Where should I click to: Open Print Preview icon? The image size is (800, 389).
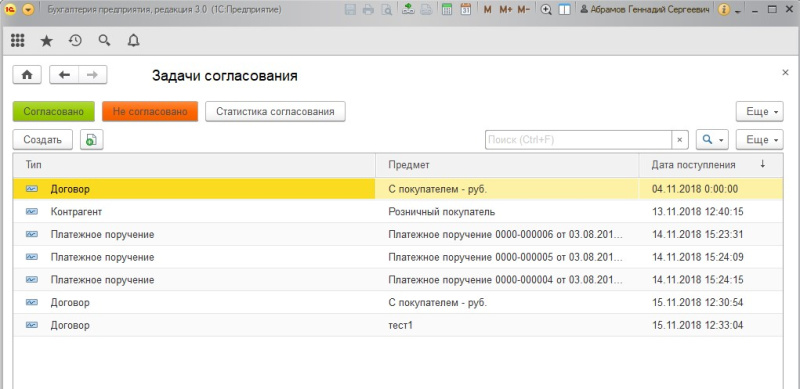pyautogui.click(x=387, y=10)
